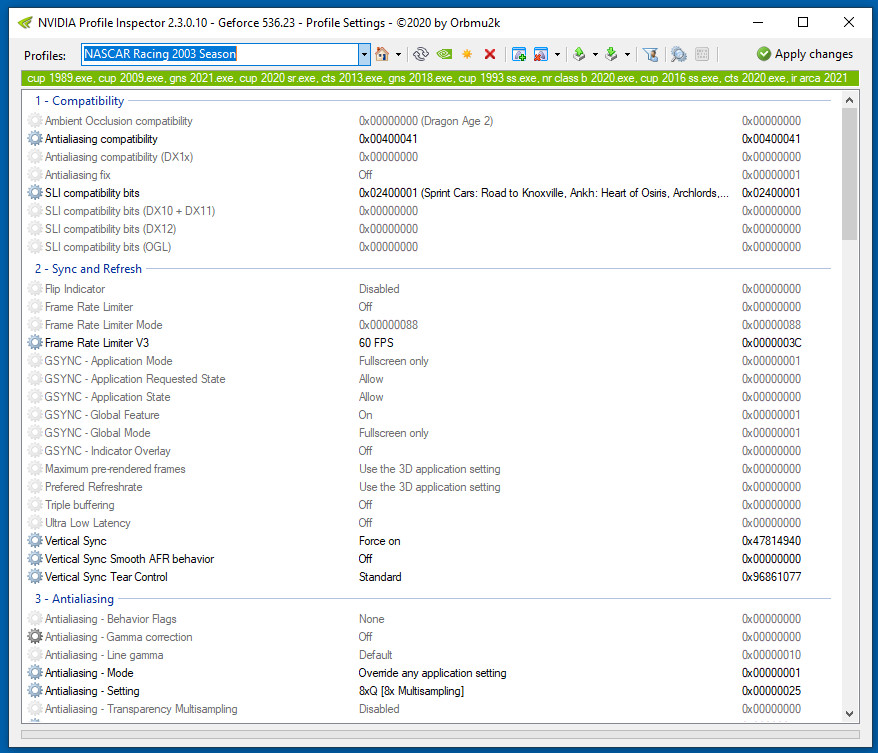Select the Antialiasing compatibility setting row
This screenshot has height=753, width=878.
pyautogui.click(x=431, y=139)
